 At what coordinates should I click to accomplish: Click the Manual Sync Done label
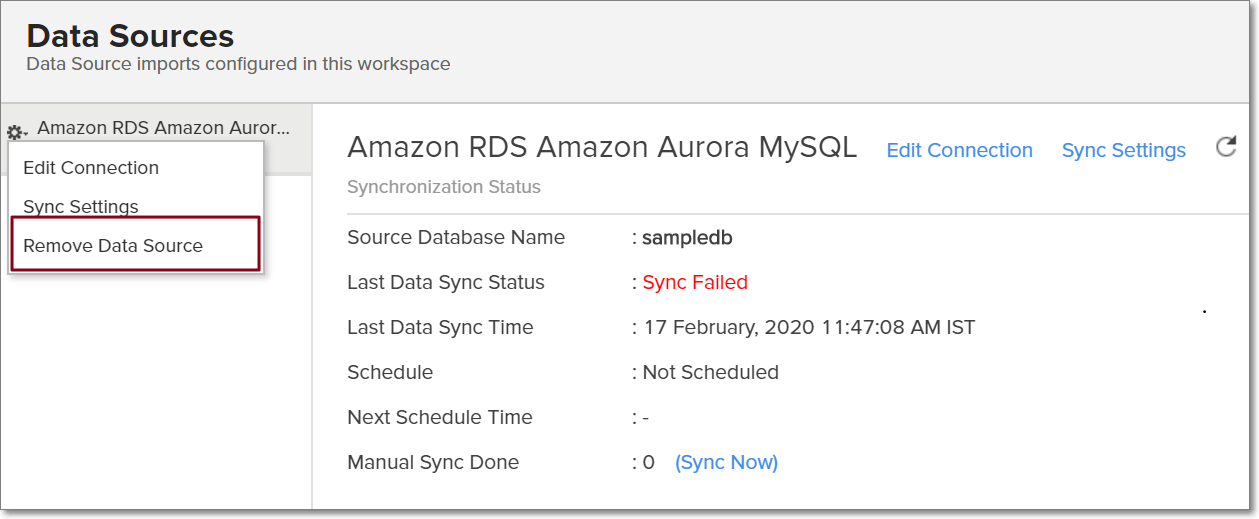pos(433,463)
